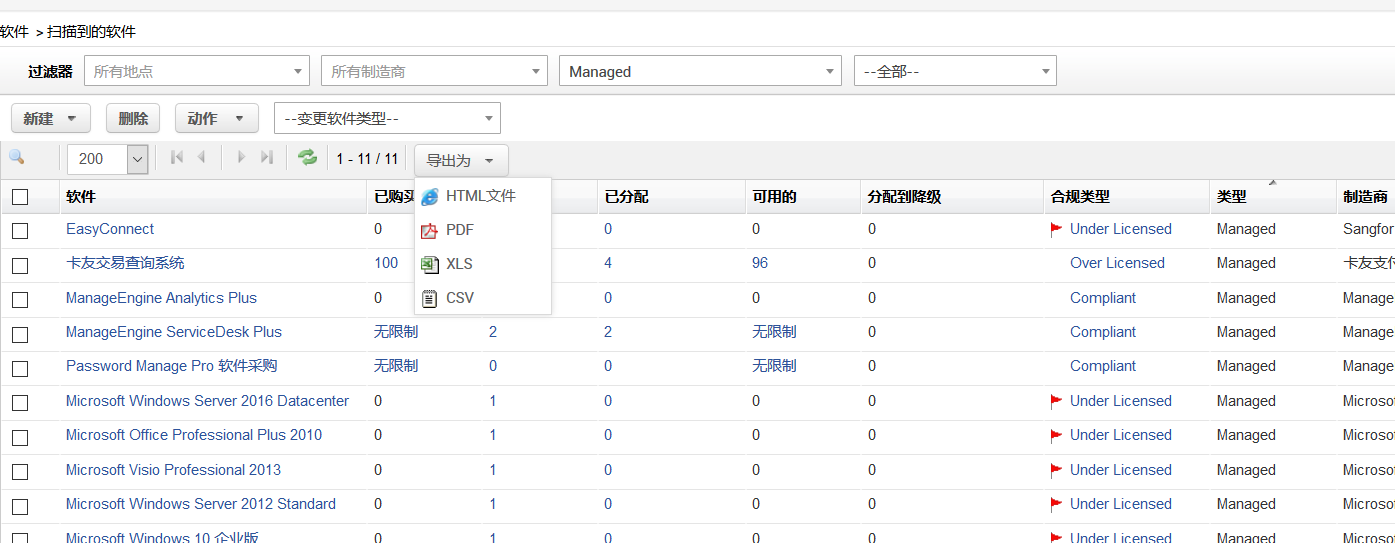Click the magnifier search icon

pos(16,158)
